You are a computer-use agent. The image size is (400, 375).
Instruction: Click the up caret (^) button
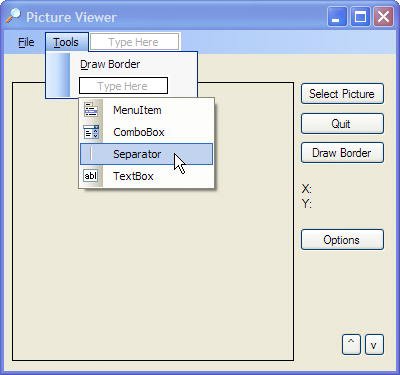click(351, 345)
